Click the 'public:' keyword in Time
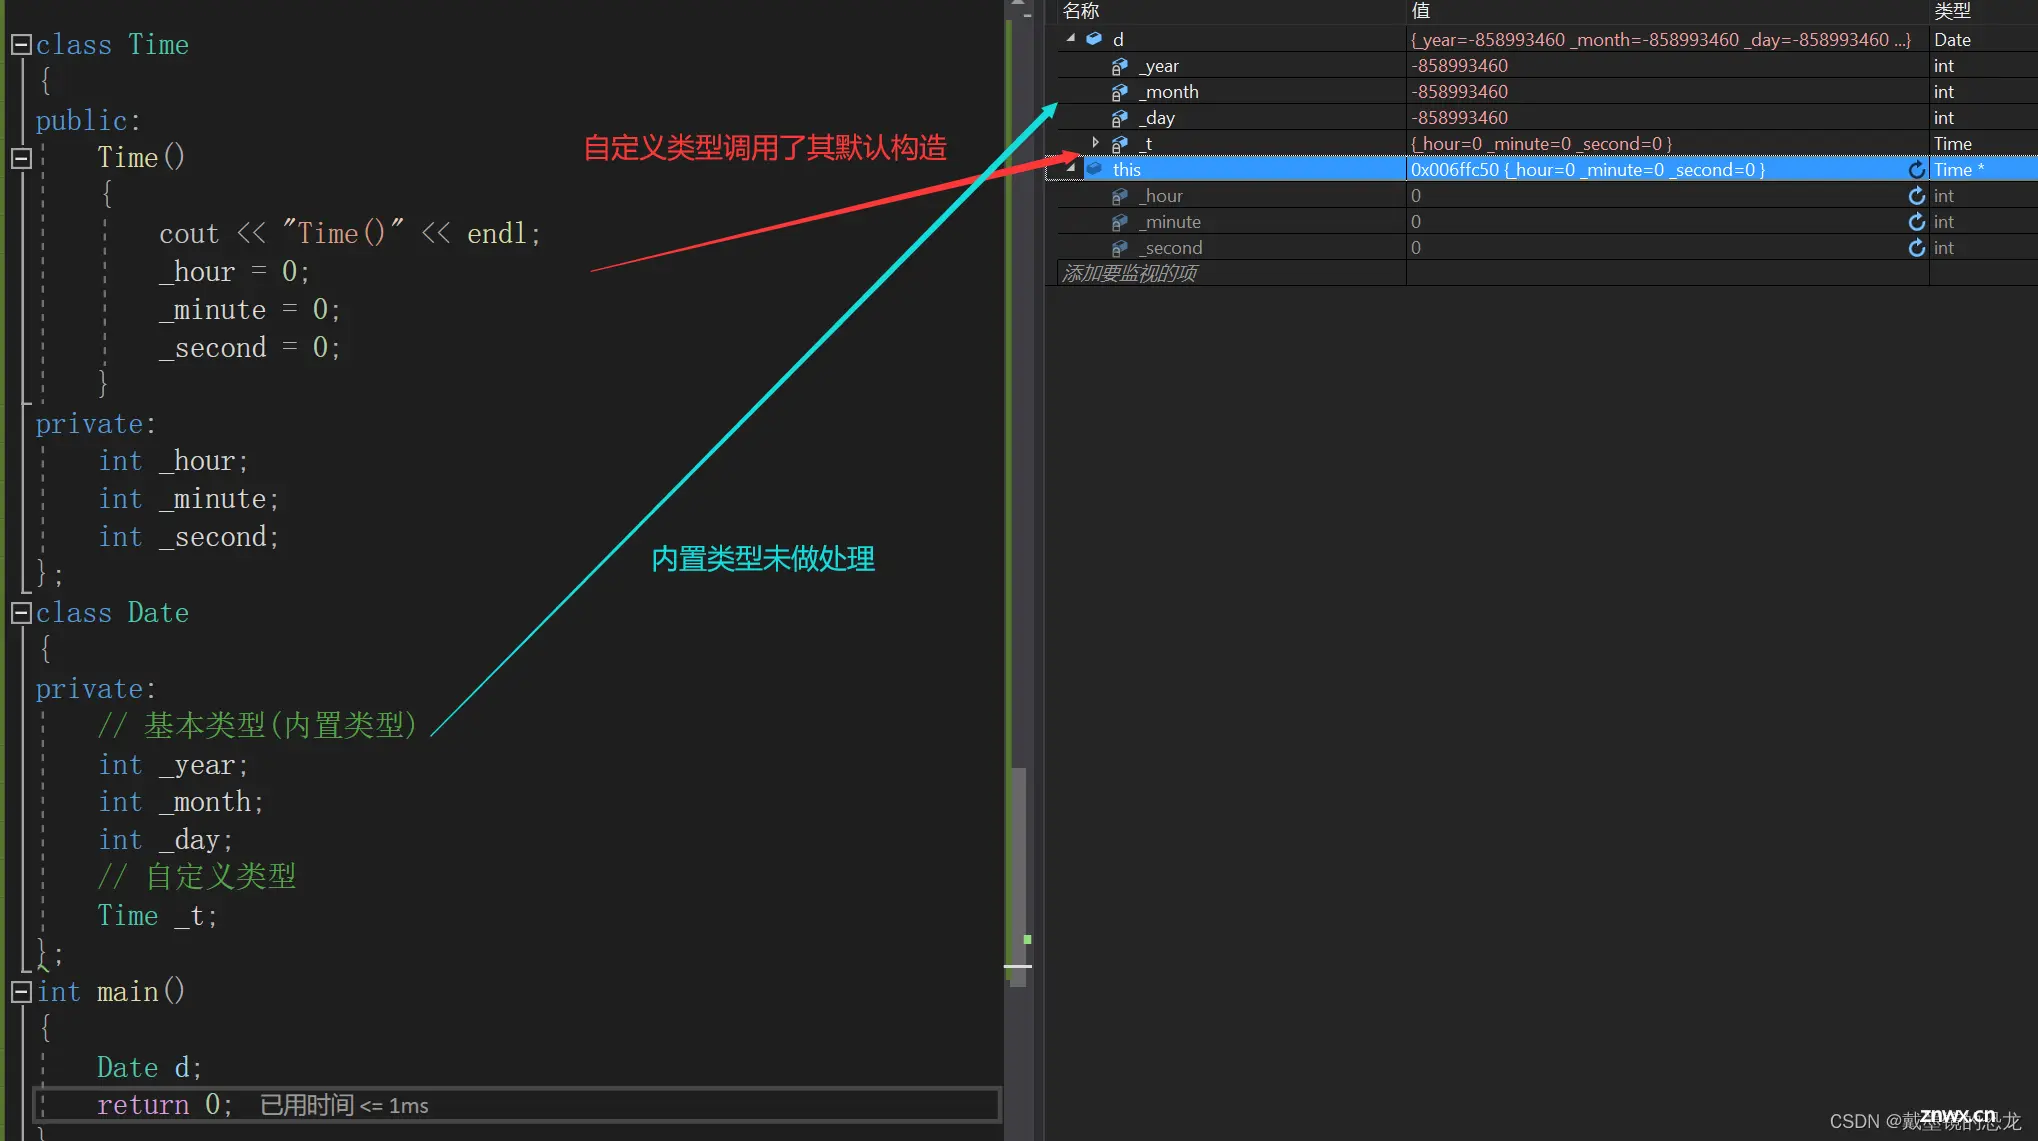The width and height of the screenshot is (2038, 1141). (x=88, y=121)
